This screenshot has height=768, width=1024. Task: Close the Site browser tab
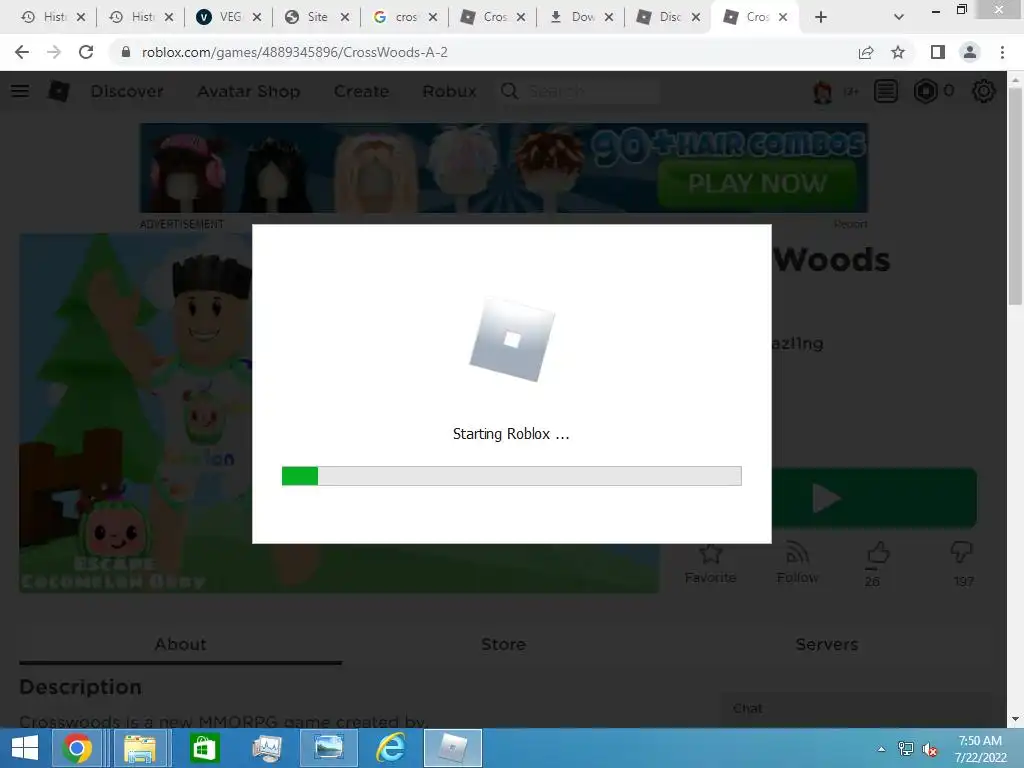coord(345,17)
